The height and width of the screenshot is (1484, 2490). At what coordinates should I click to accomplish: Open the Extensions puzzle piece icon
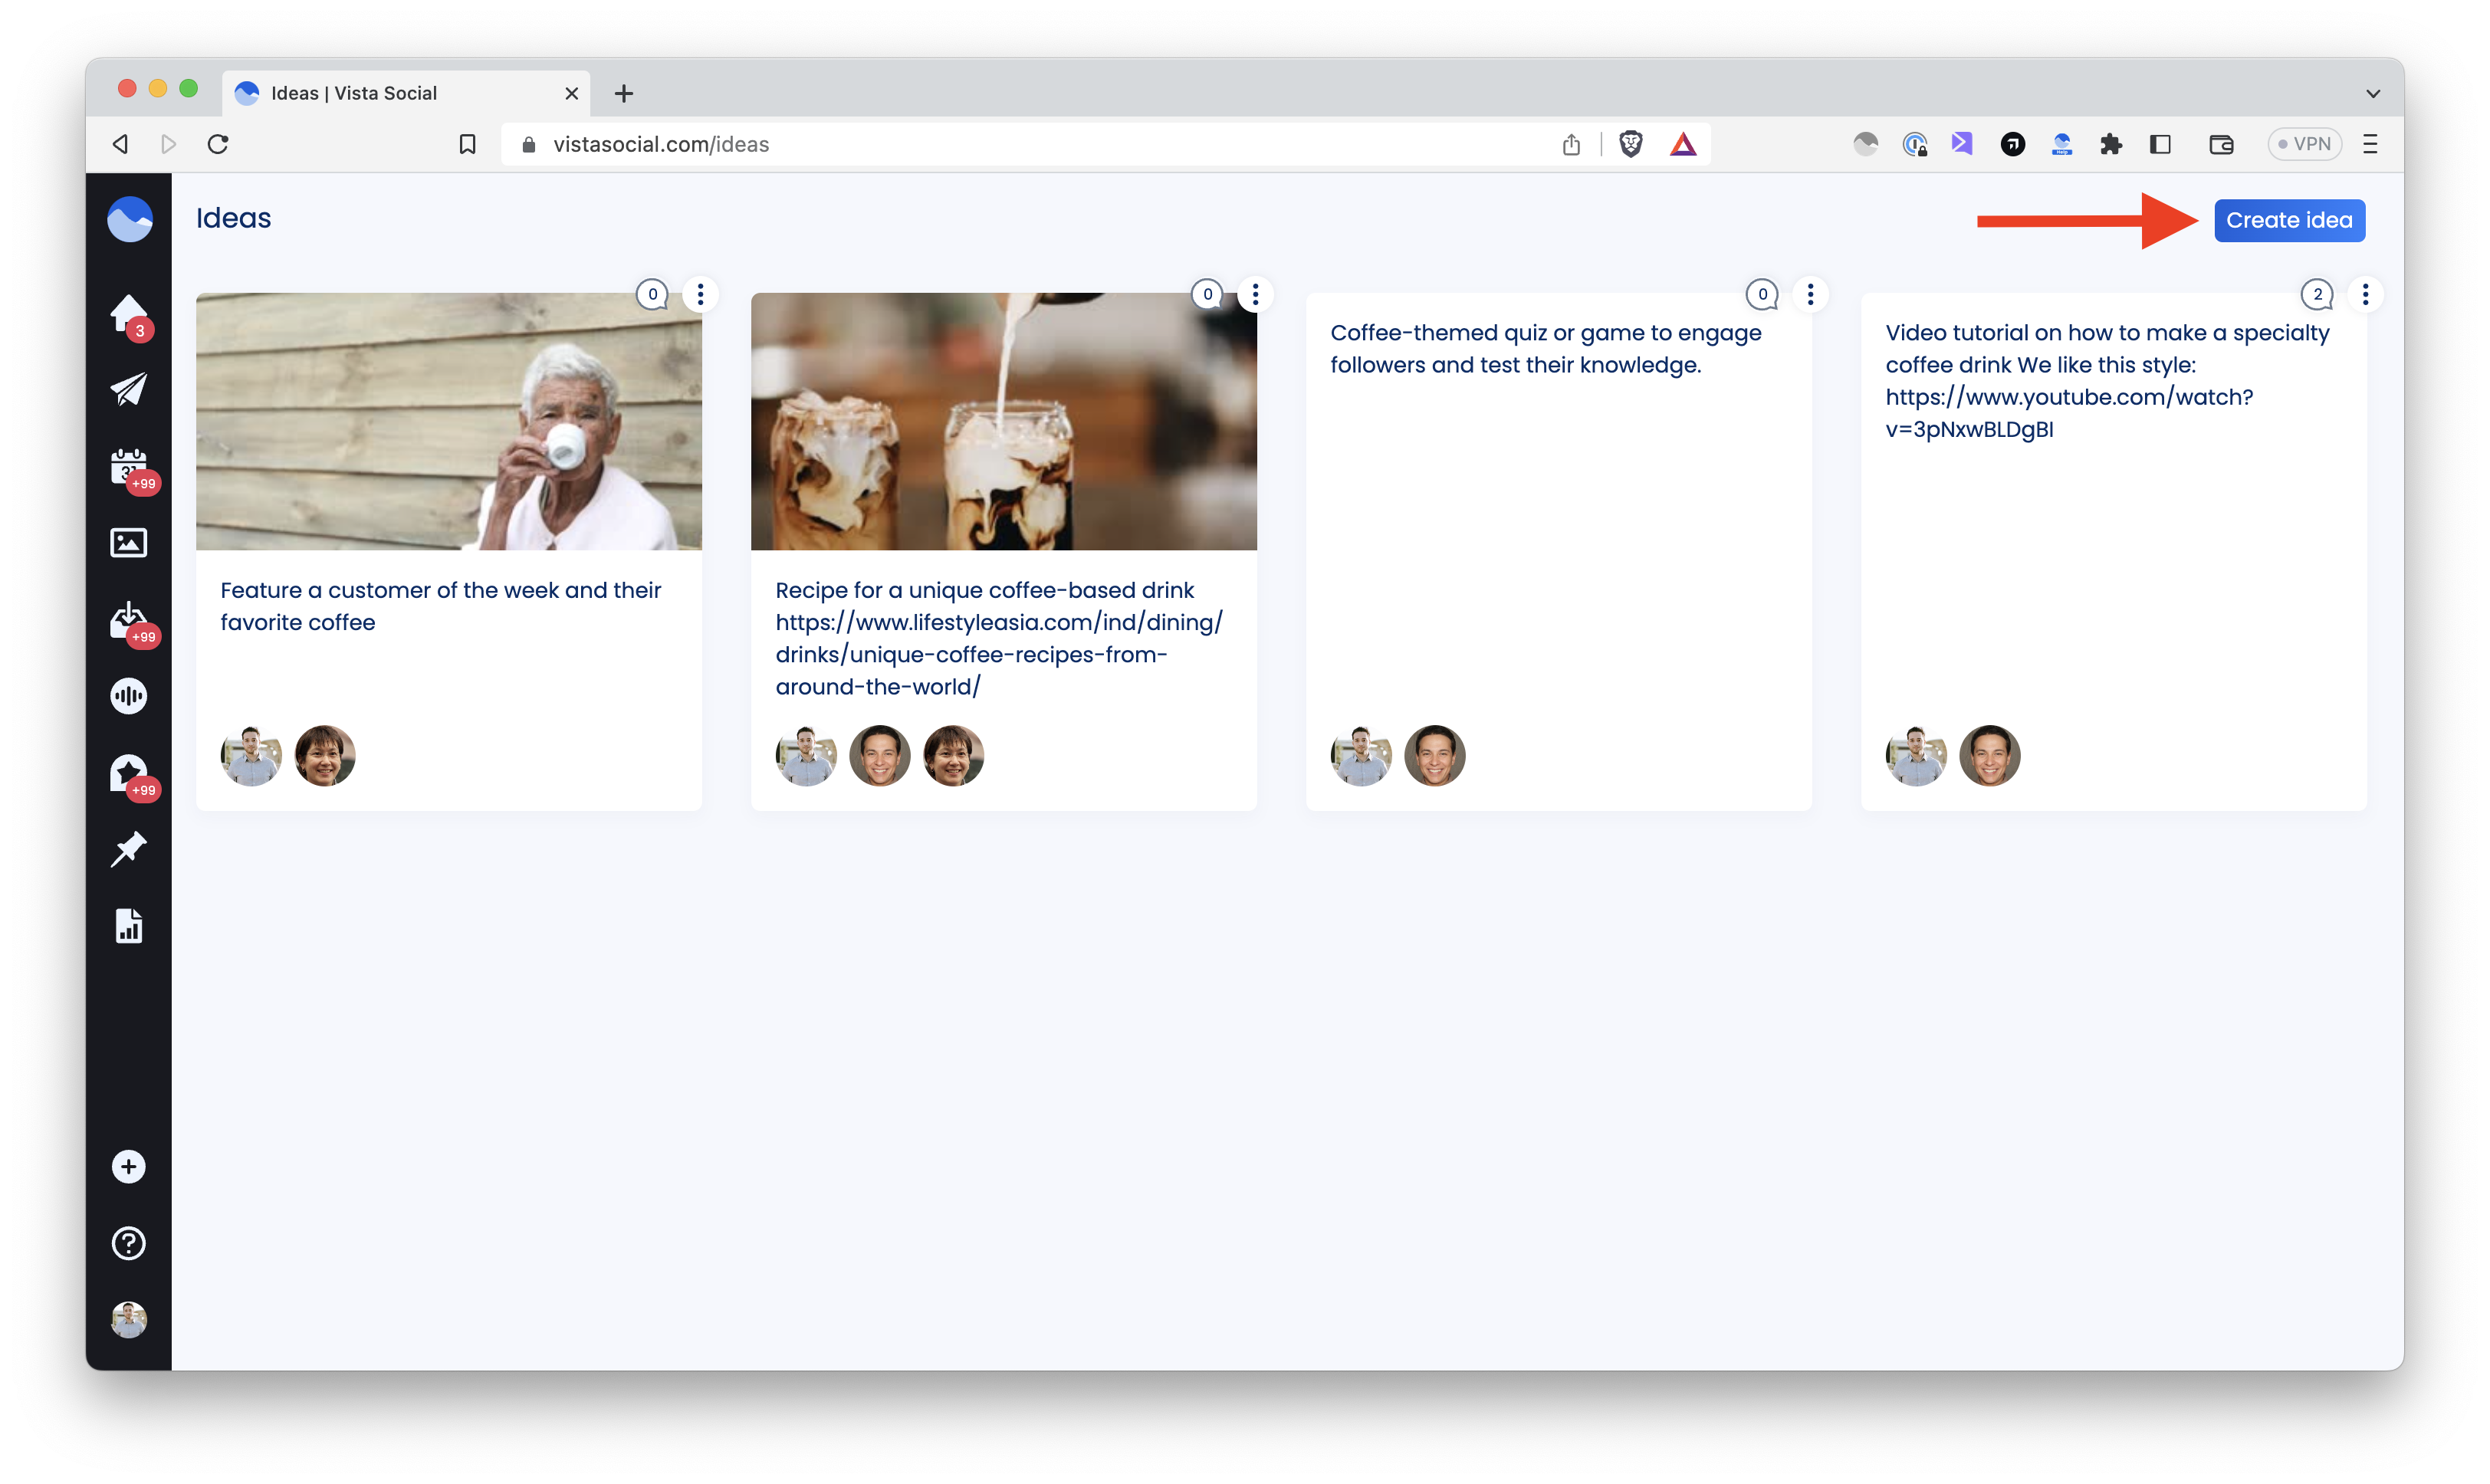point(2111,144)
